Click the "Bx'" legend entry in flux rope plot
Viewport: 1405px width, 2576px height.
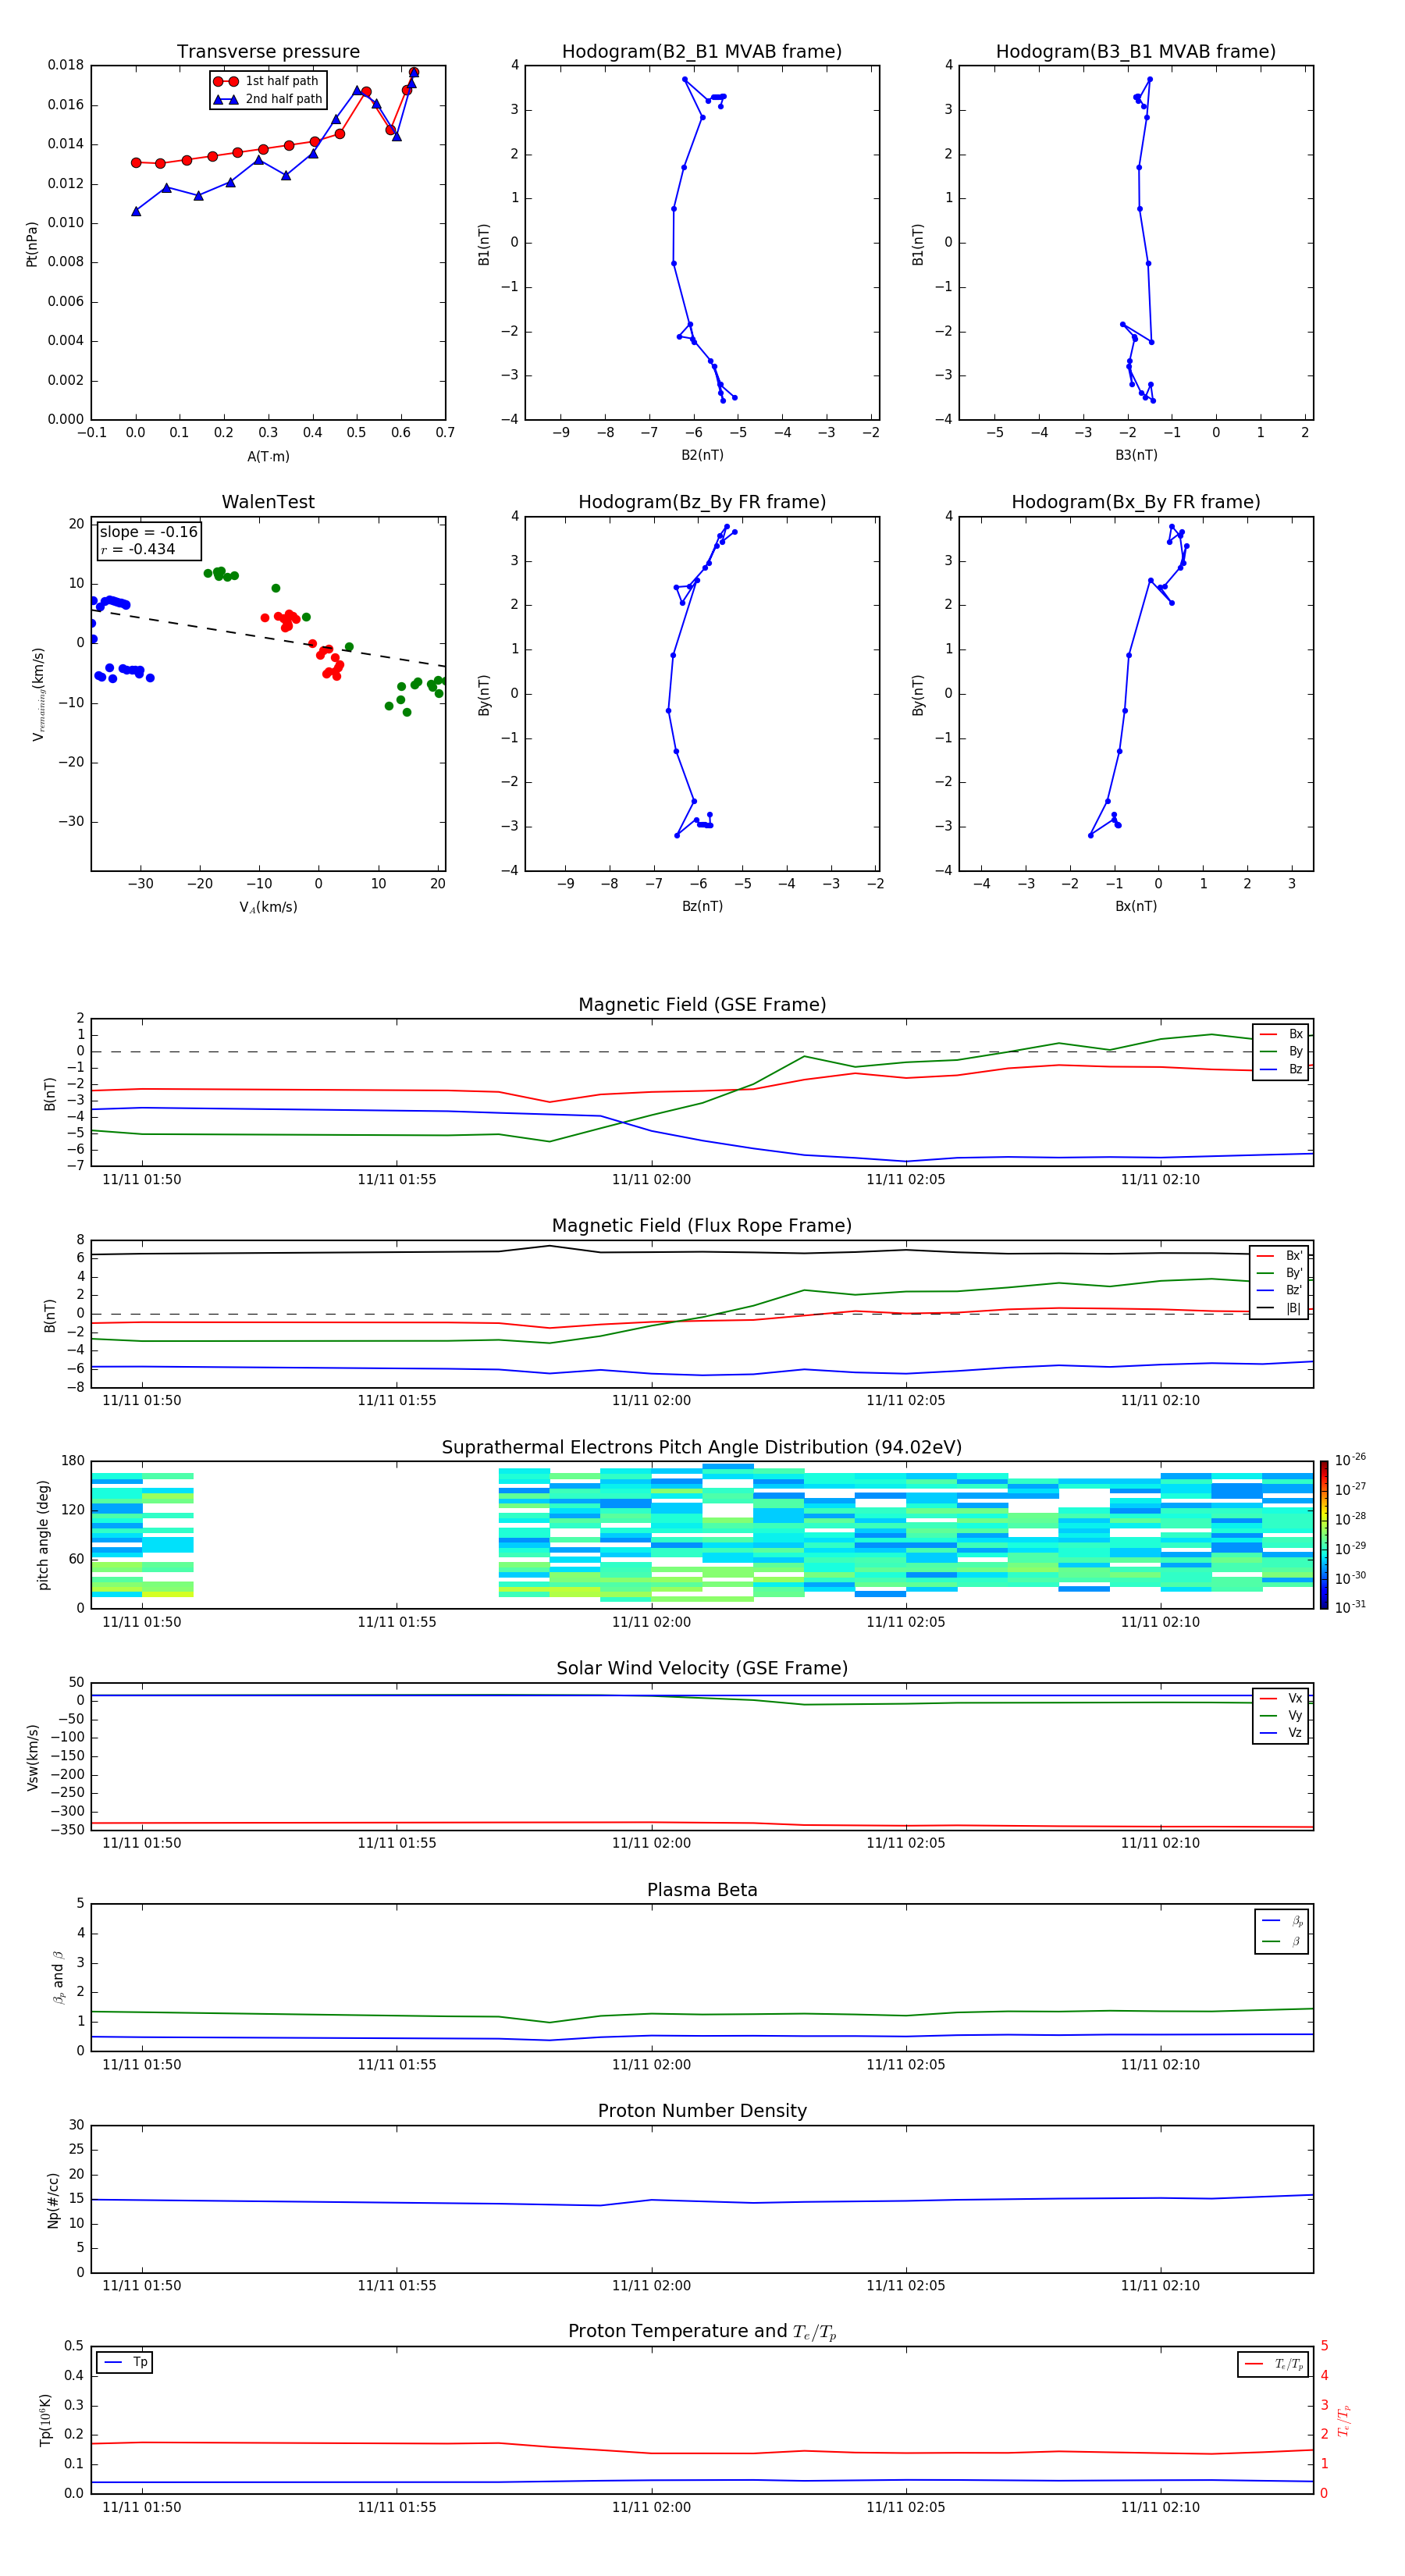coord(1280,1256)
